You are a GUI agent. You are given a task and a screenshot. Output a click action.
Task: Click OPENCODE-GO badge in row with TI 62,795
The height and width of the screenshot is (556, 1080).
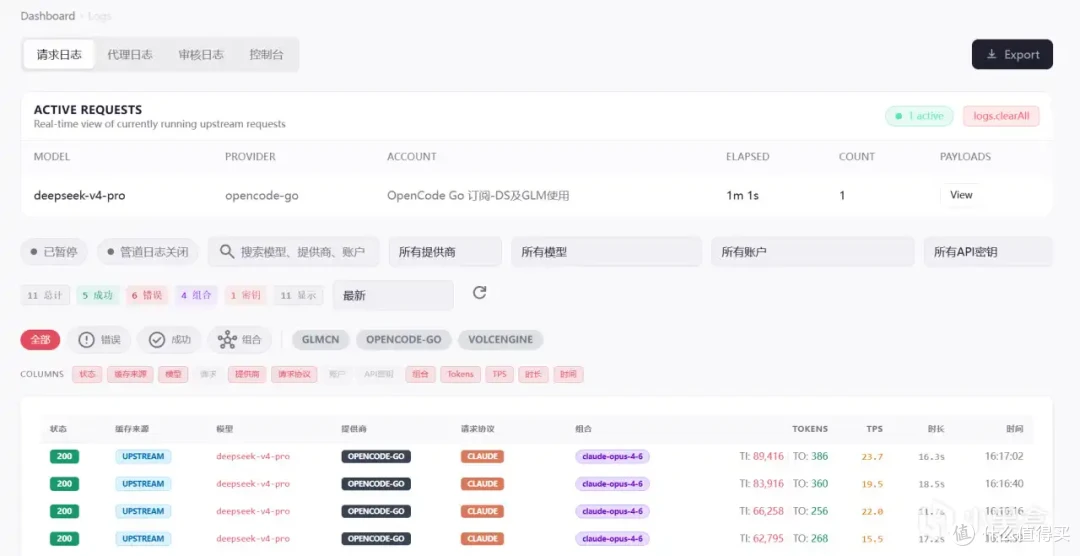[x=376, y=539]
